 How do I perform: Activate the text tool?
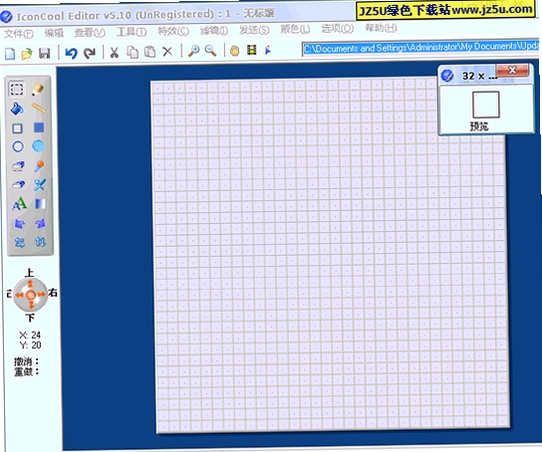(x=19, y=204)
